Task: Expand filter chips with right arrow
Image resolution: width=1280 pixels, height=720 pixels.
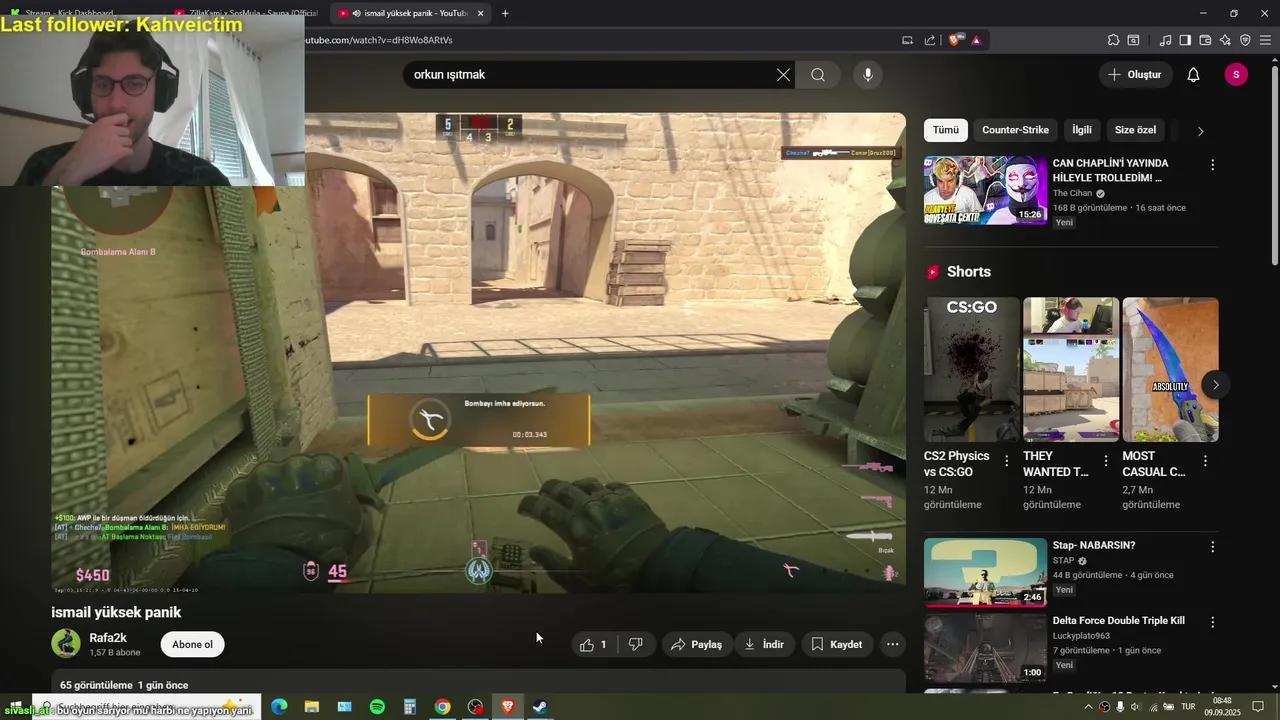Action: point(1201,131)
